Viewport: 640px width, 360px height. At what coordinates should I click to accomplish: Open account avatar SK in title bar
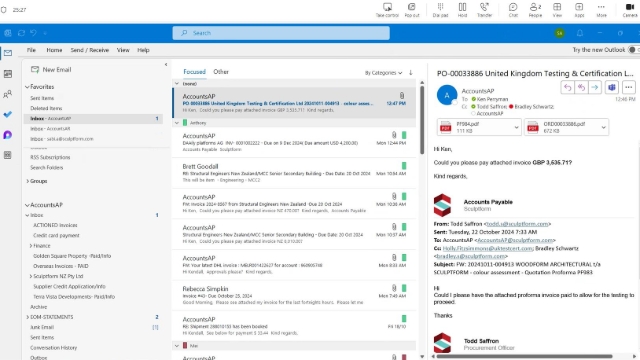560,33
